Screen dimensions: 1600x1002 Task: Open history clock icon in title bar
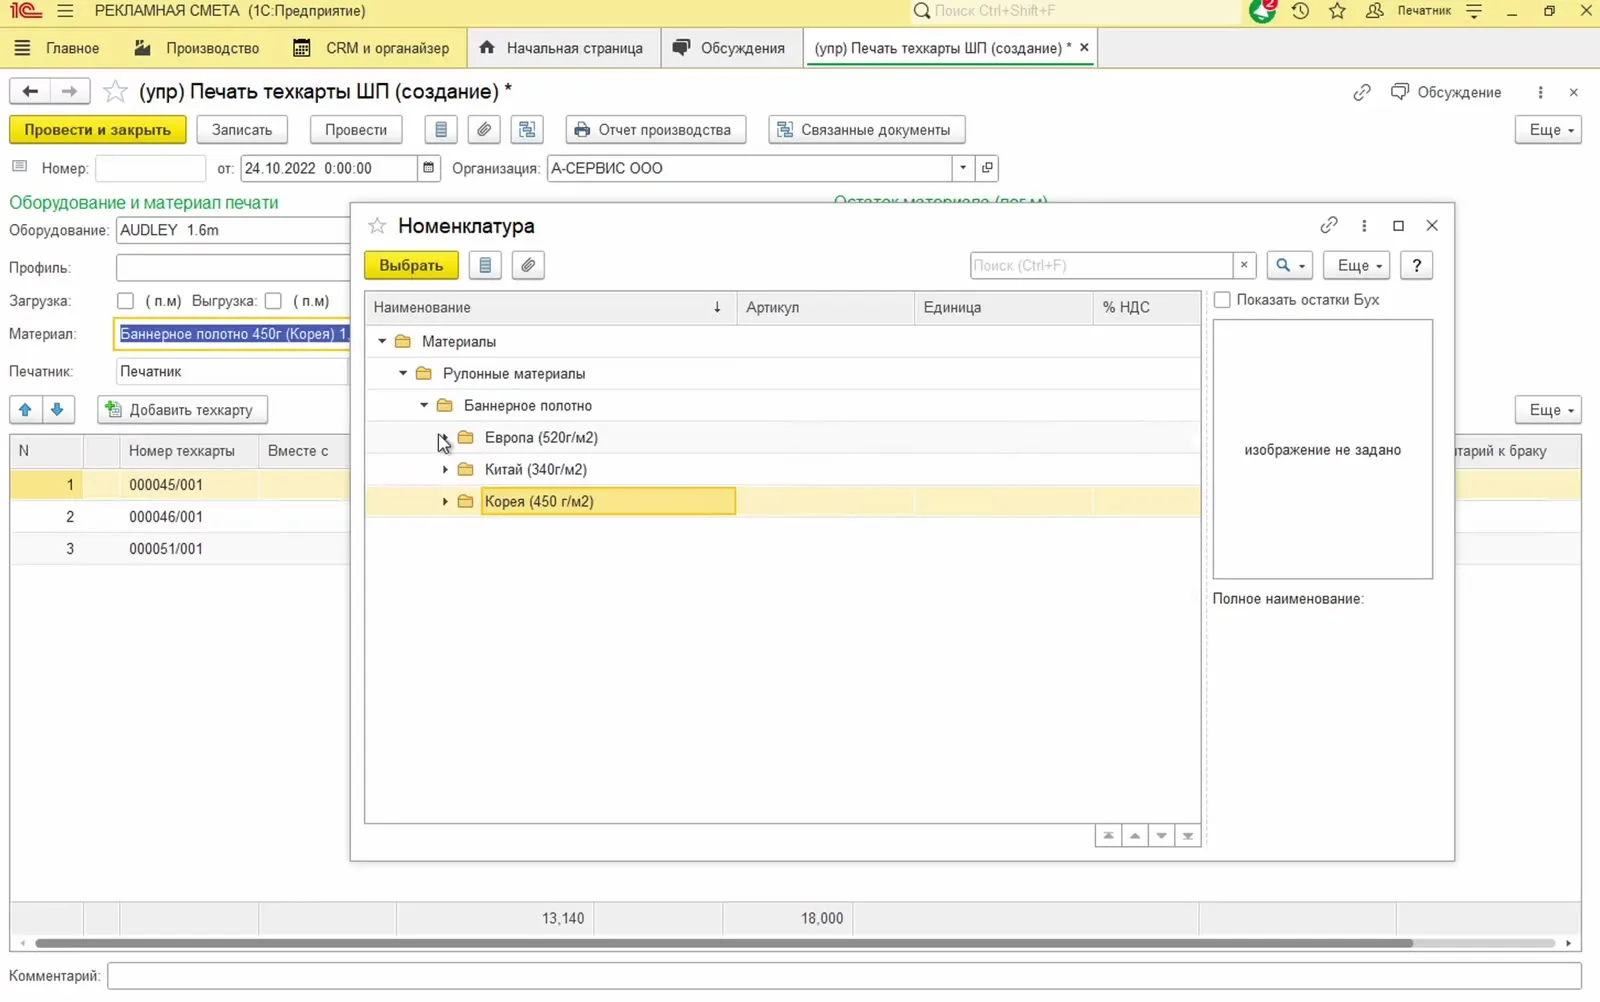(x=1300, y=11)
